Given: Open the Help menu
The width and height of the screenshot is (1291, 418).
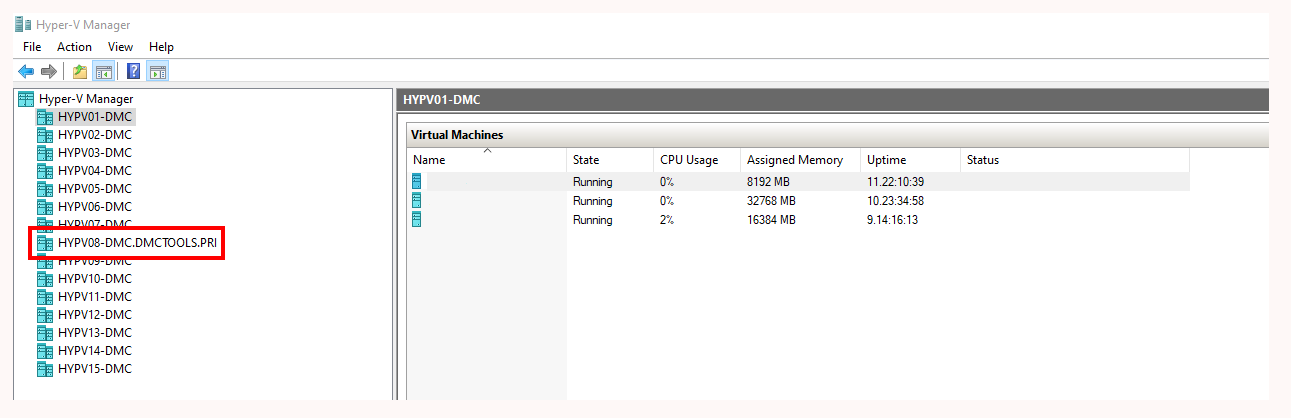Looking at the screenshot, I should click(161, 47).
